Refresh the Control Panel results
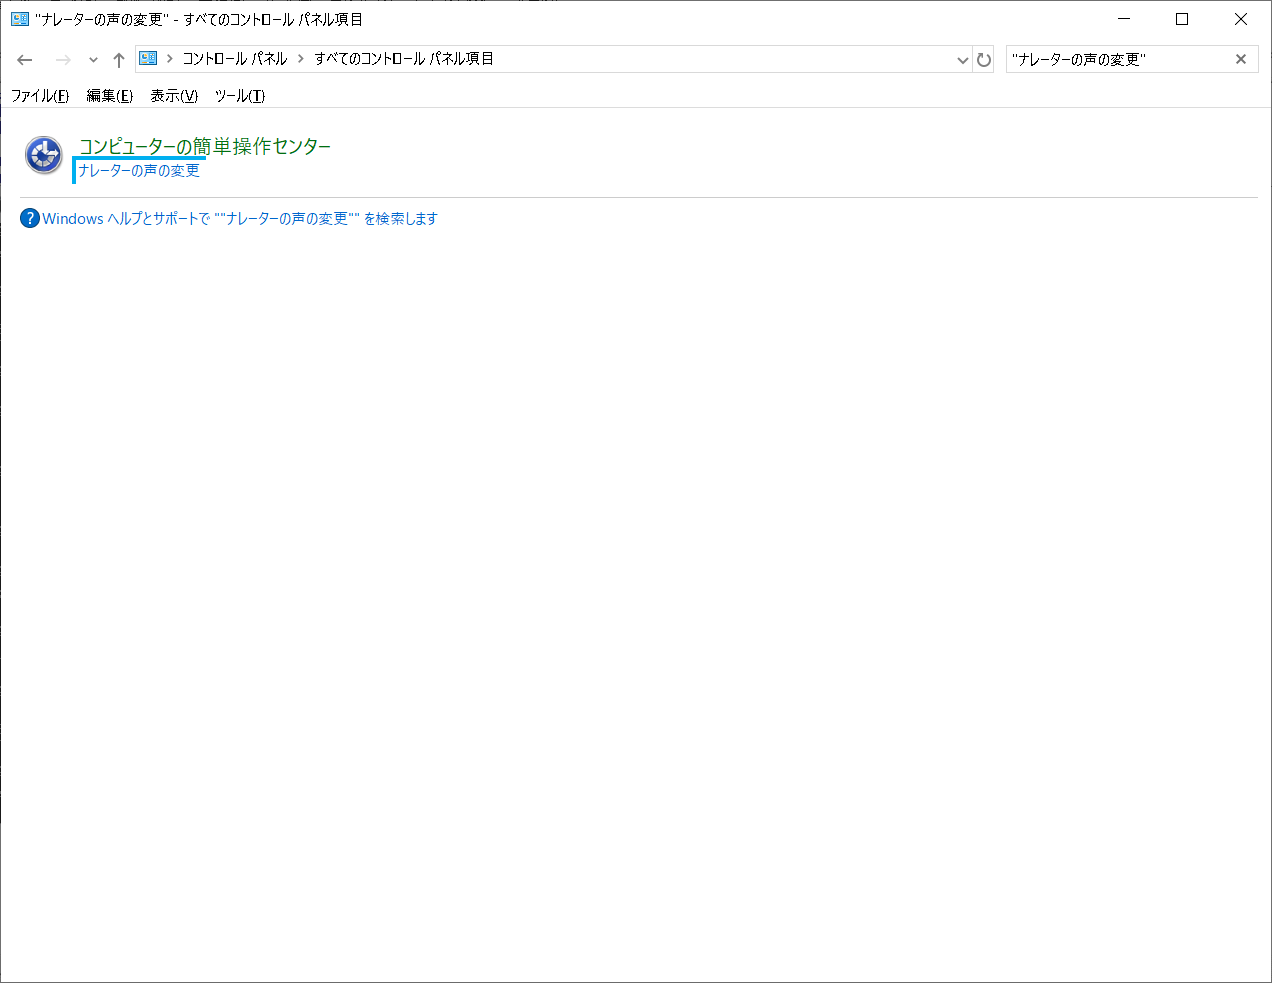 point(984,60)
